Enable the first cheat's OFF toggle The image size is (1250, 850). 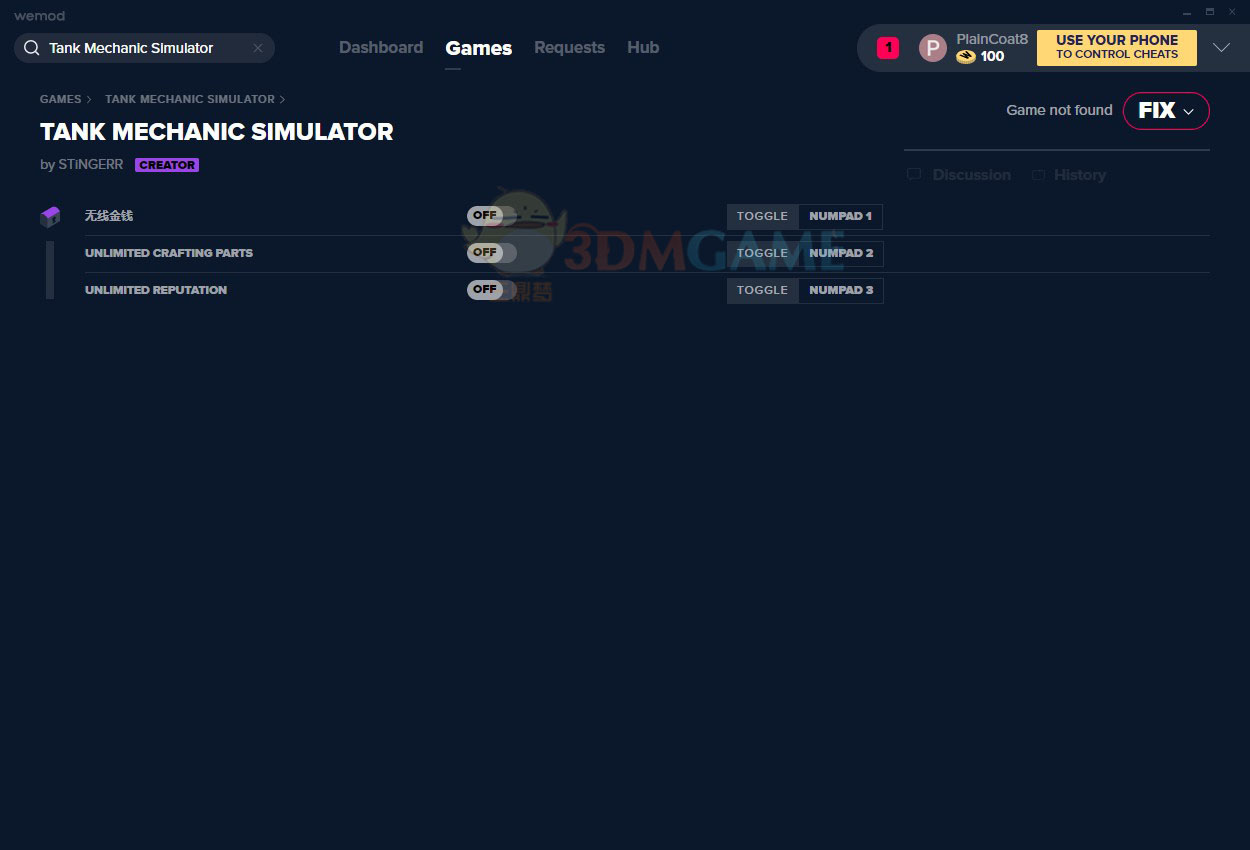(x=491, y=216)
